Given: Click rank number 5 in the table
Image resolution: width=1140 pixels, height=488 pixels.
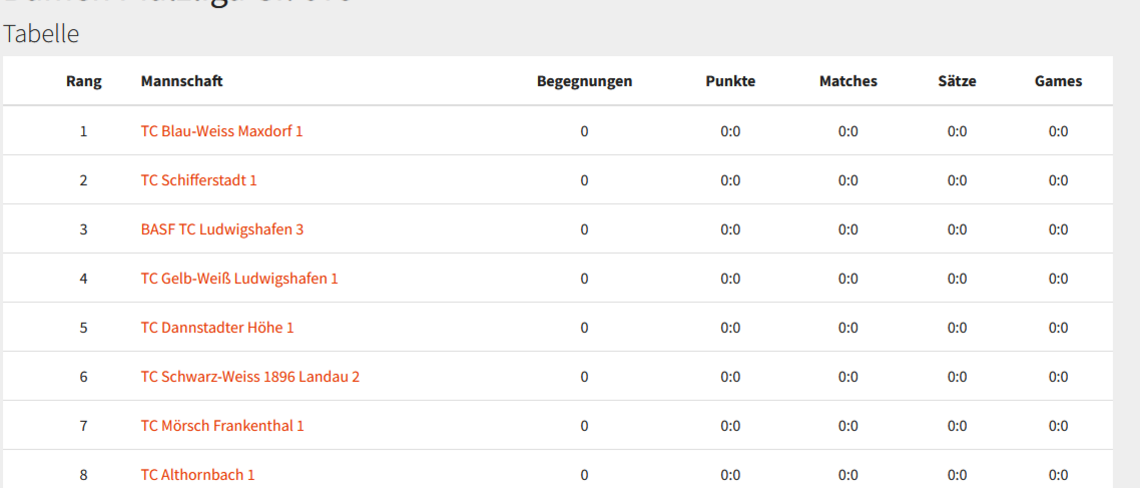Looking at the screenshot, I should [x=84, y=327].
